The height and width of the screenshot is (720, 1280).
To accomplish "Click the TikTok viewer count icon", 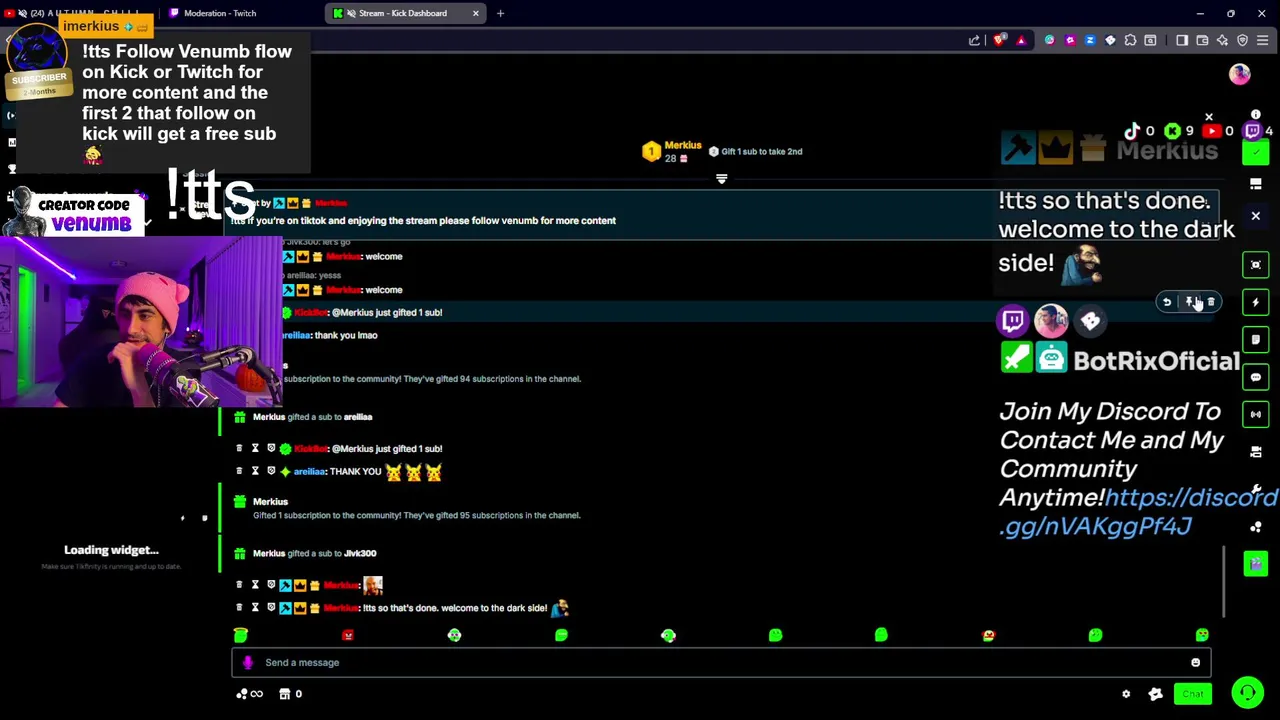I will coord(1132,131).
